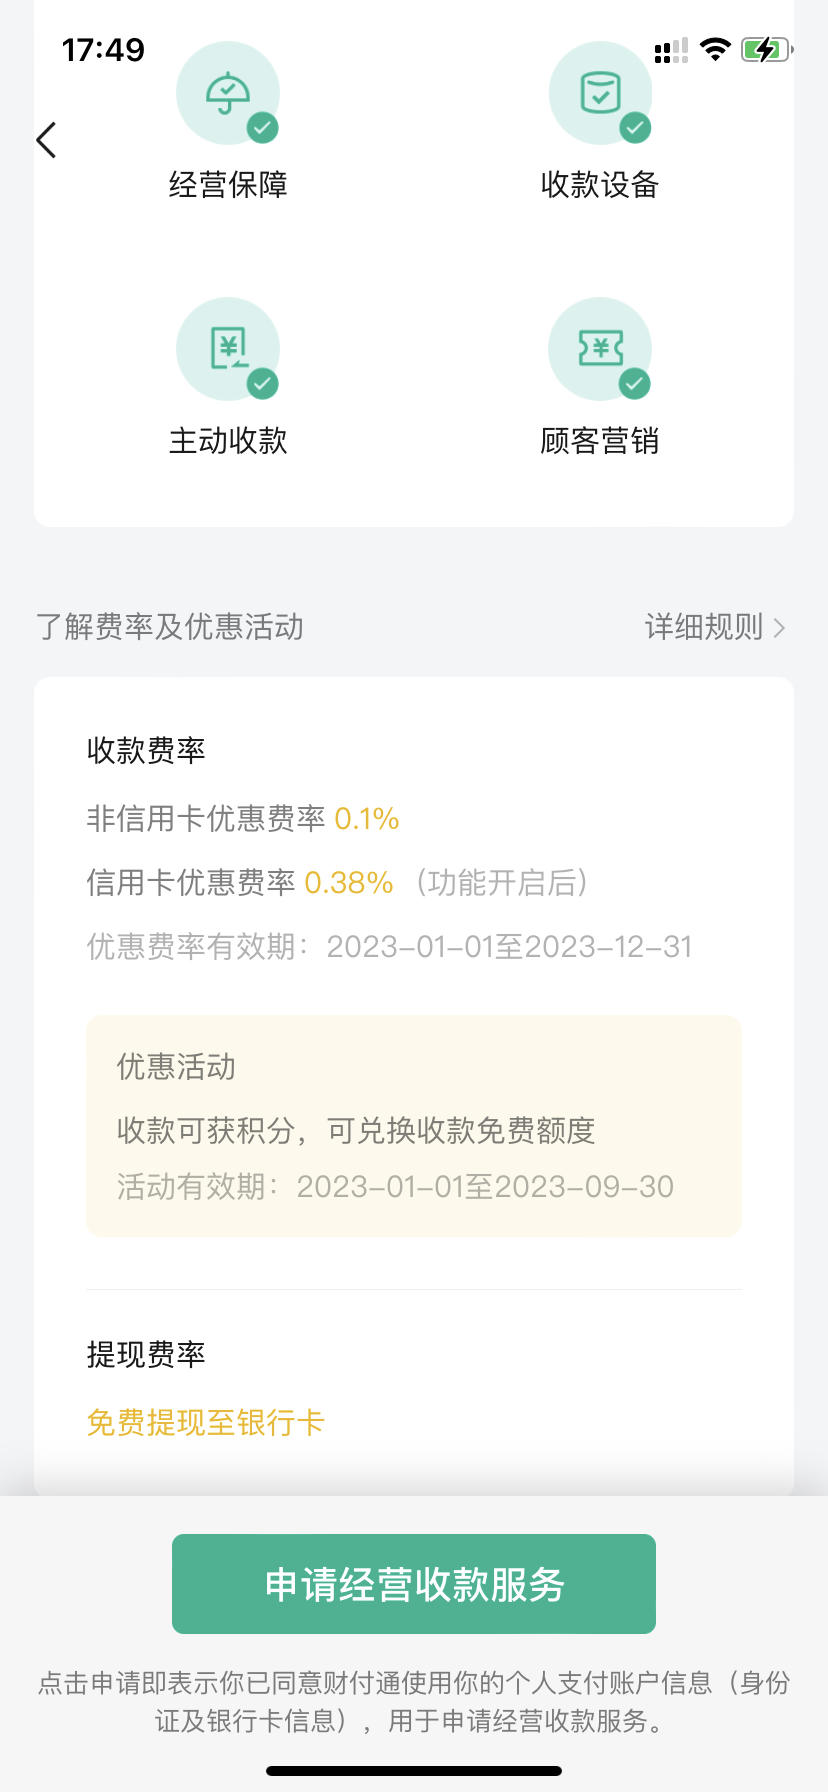
Task: Select the 主动收款 yen receipt icon
Action: coord(228,349)
